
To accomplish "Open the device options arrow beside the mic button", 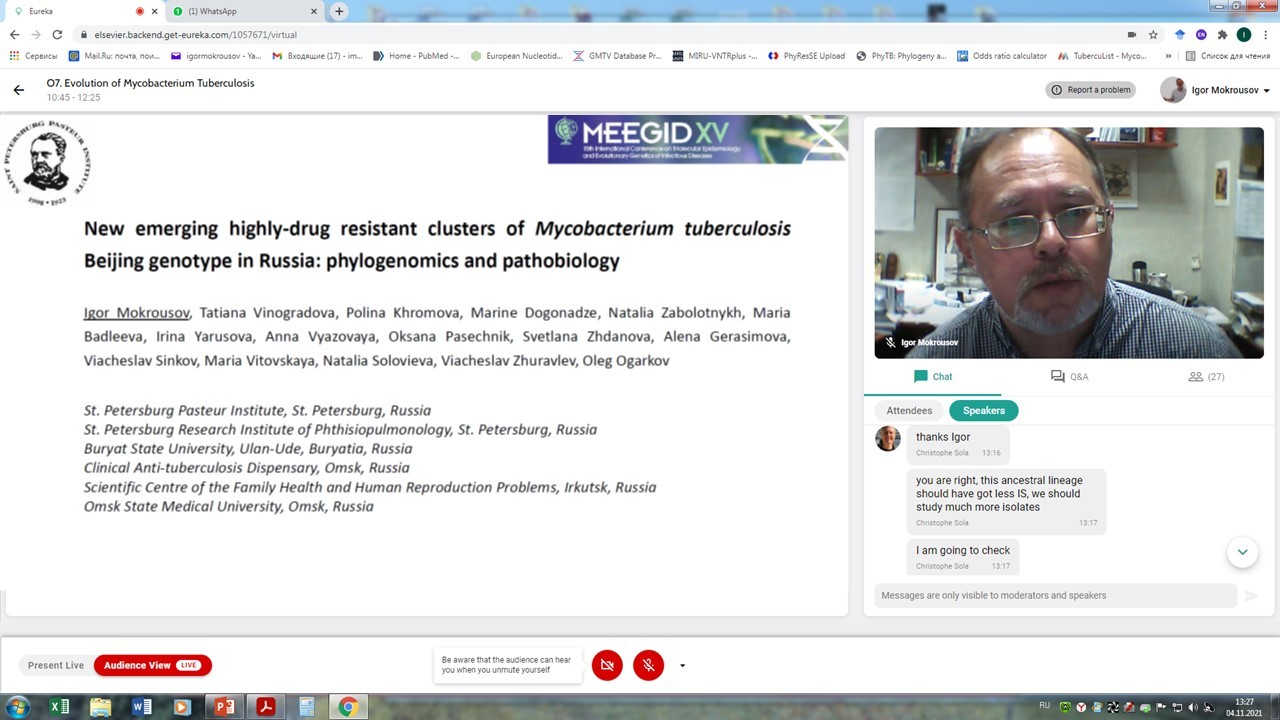I will click(682, 666).
